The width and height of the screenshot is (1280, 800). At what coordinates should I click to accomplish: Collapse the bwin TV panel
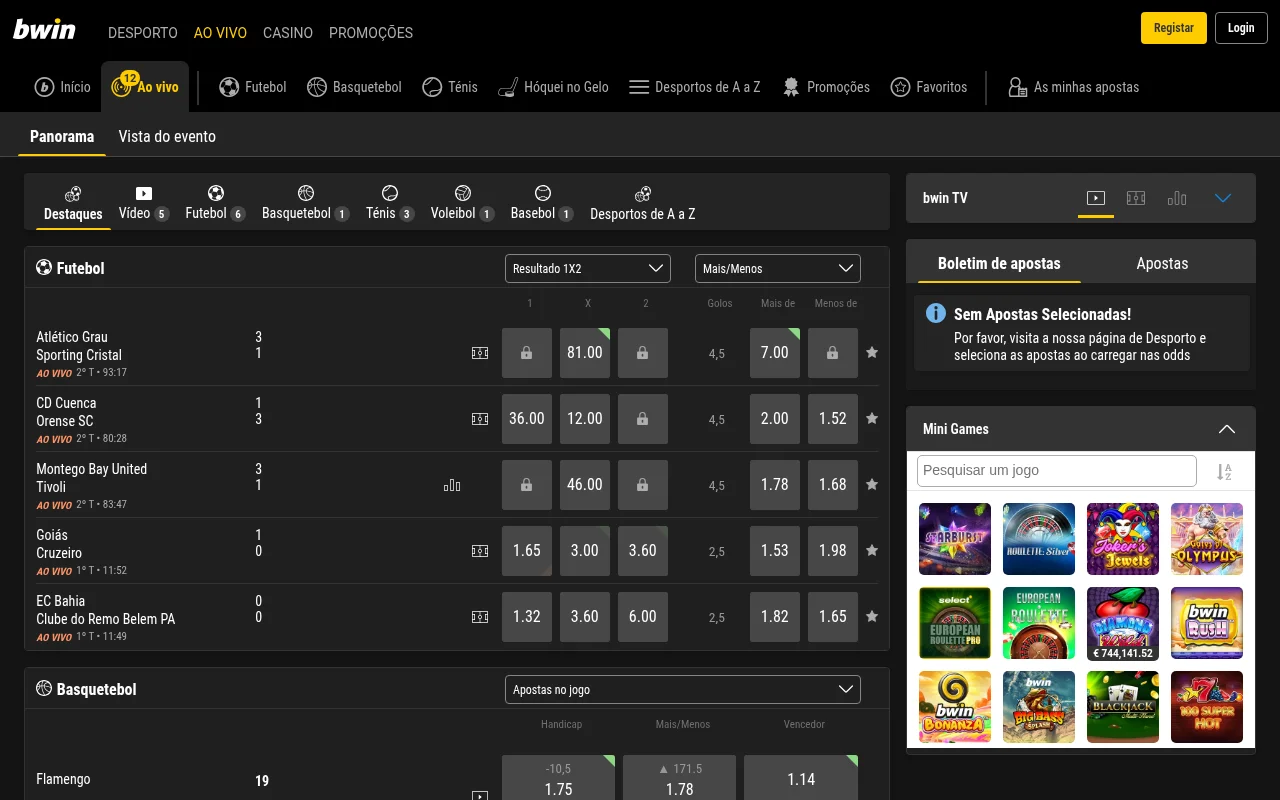click(1223, 198)
